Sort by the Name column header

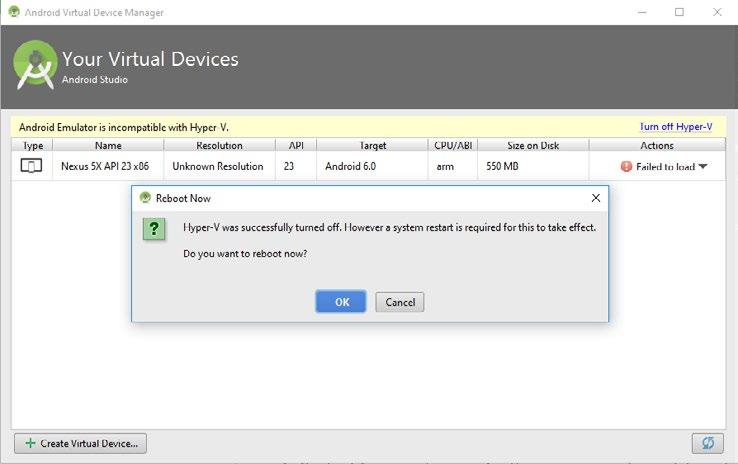pos(108,145)
